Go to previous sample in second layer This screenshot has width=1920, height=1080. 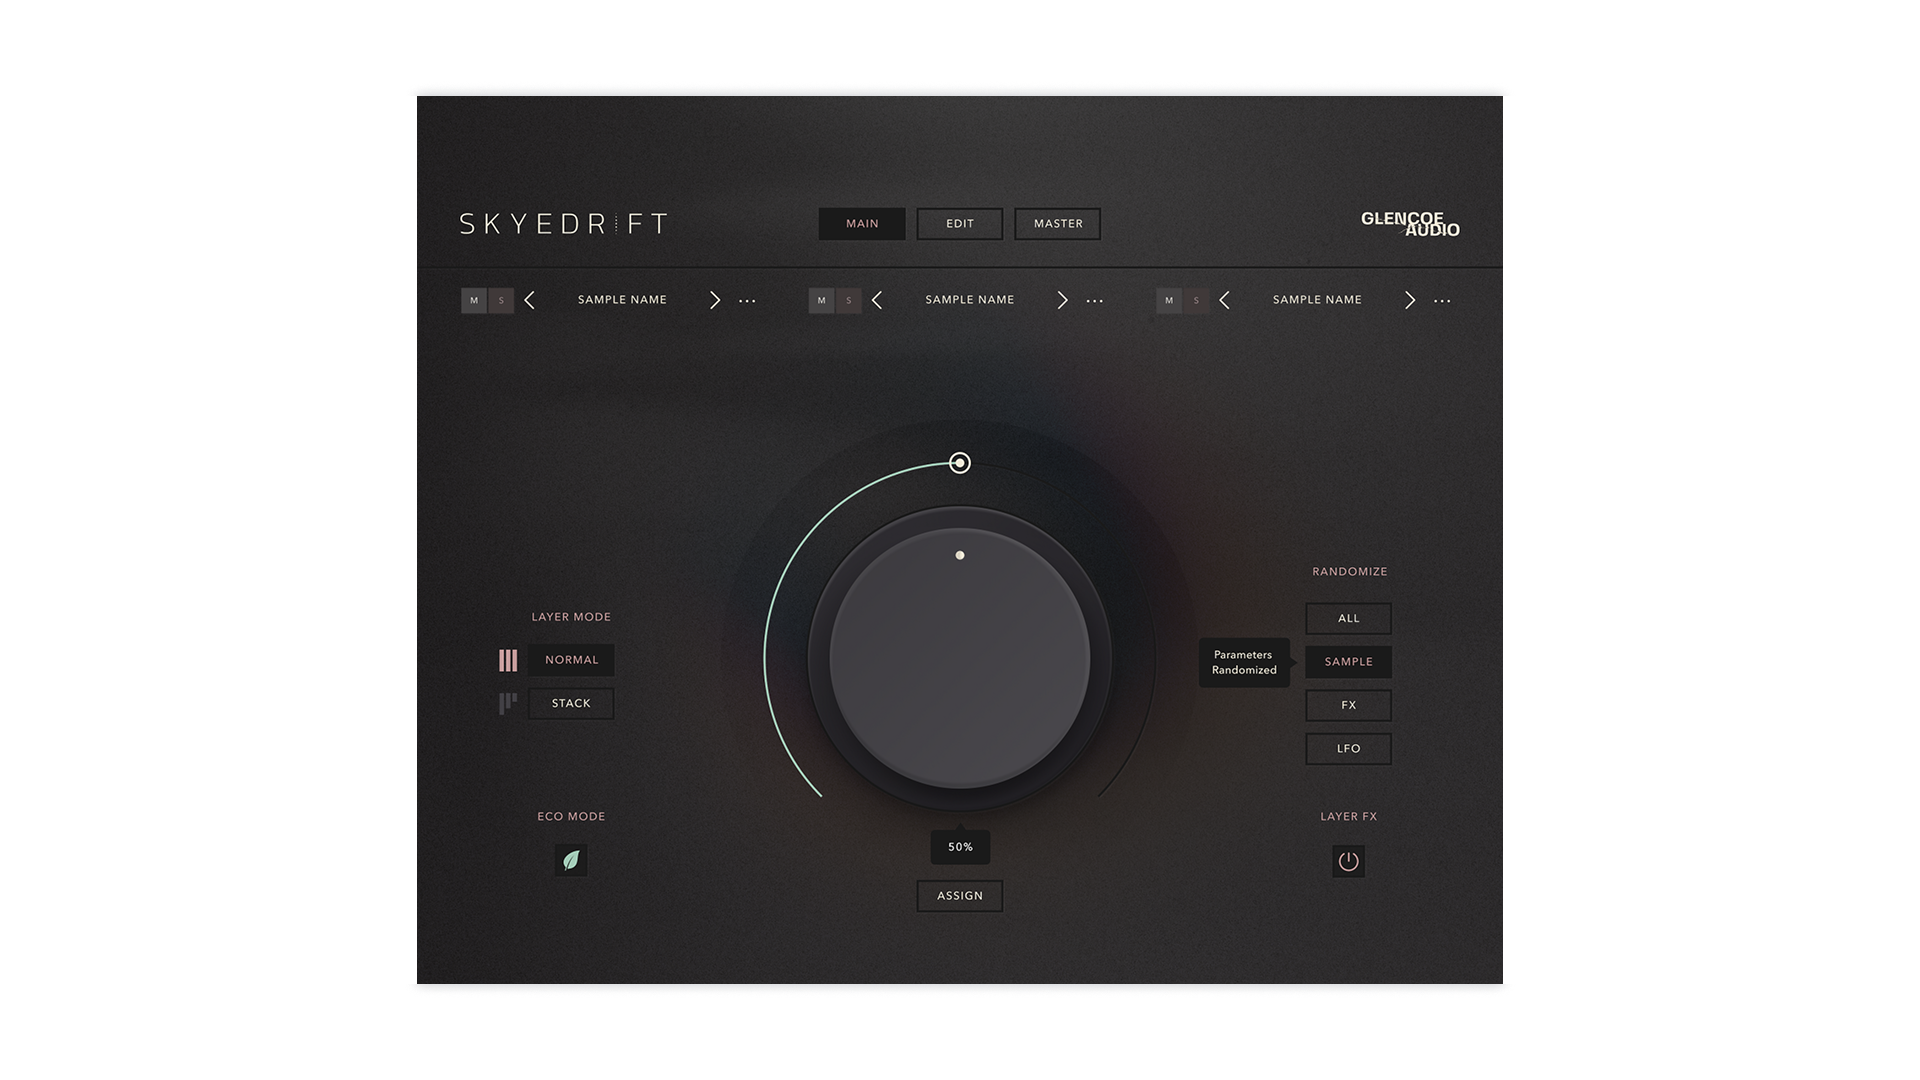(877, 300)
